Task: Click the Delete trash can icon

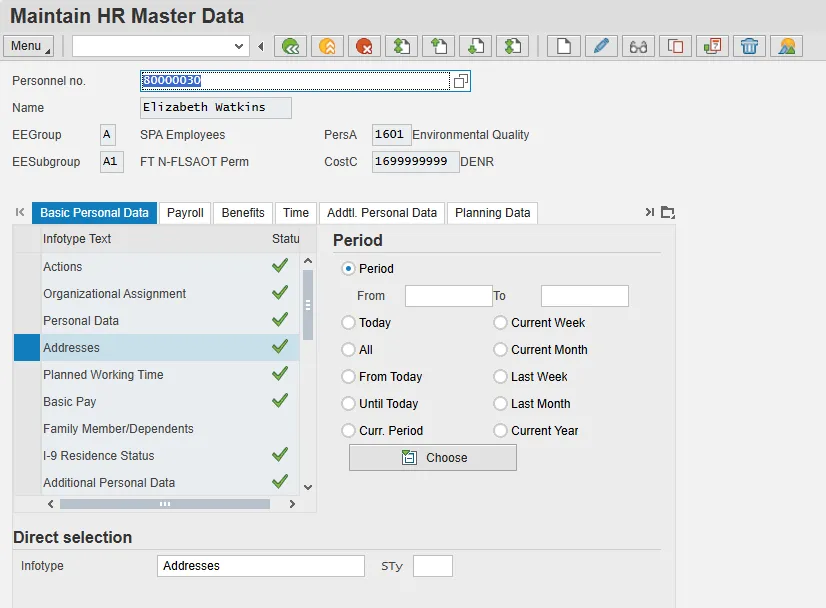Action: click(x=749, y=46)
